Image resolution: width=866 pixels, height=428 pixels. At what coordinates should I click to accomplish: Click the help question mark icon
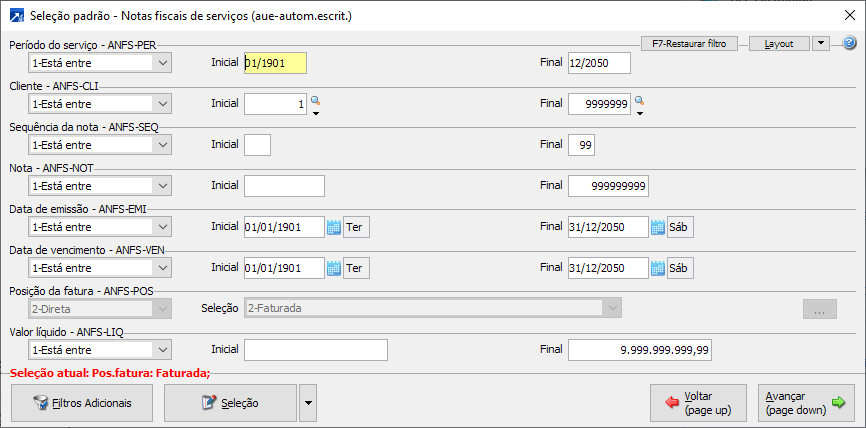pyautogui.click(x=849, y=44)
